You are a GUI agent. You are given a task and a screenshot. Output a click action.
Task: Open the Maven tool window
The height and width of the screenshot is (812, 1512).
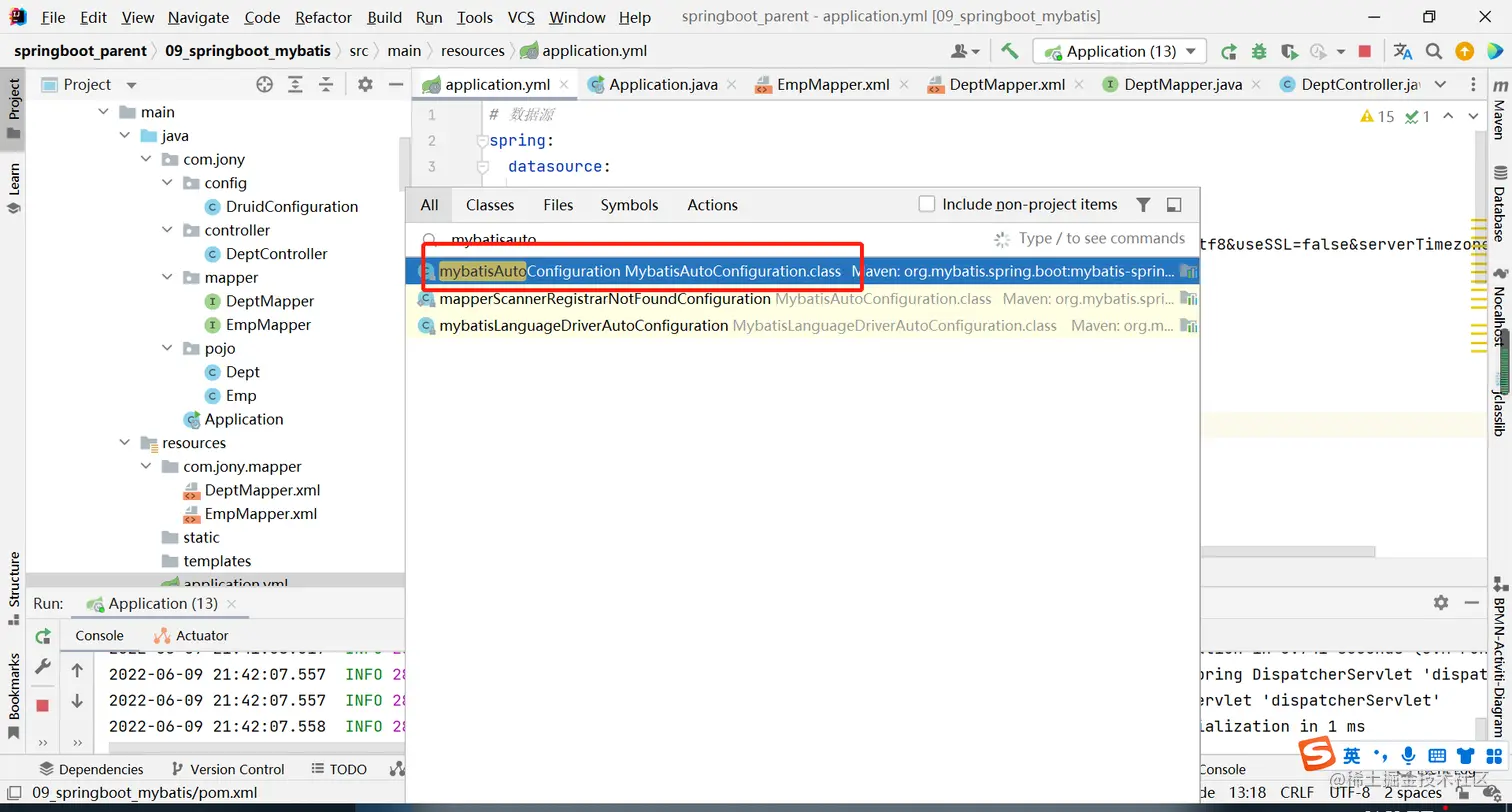[x=1499, y=107]
